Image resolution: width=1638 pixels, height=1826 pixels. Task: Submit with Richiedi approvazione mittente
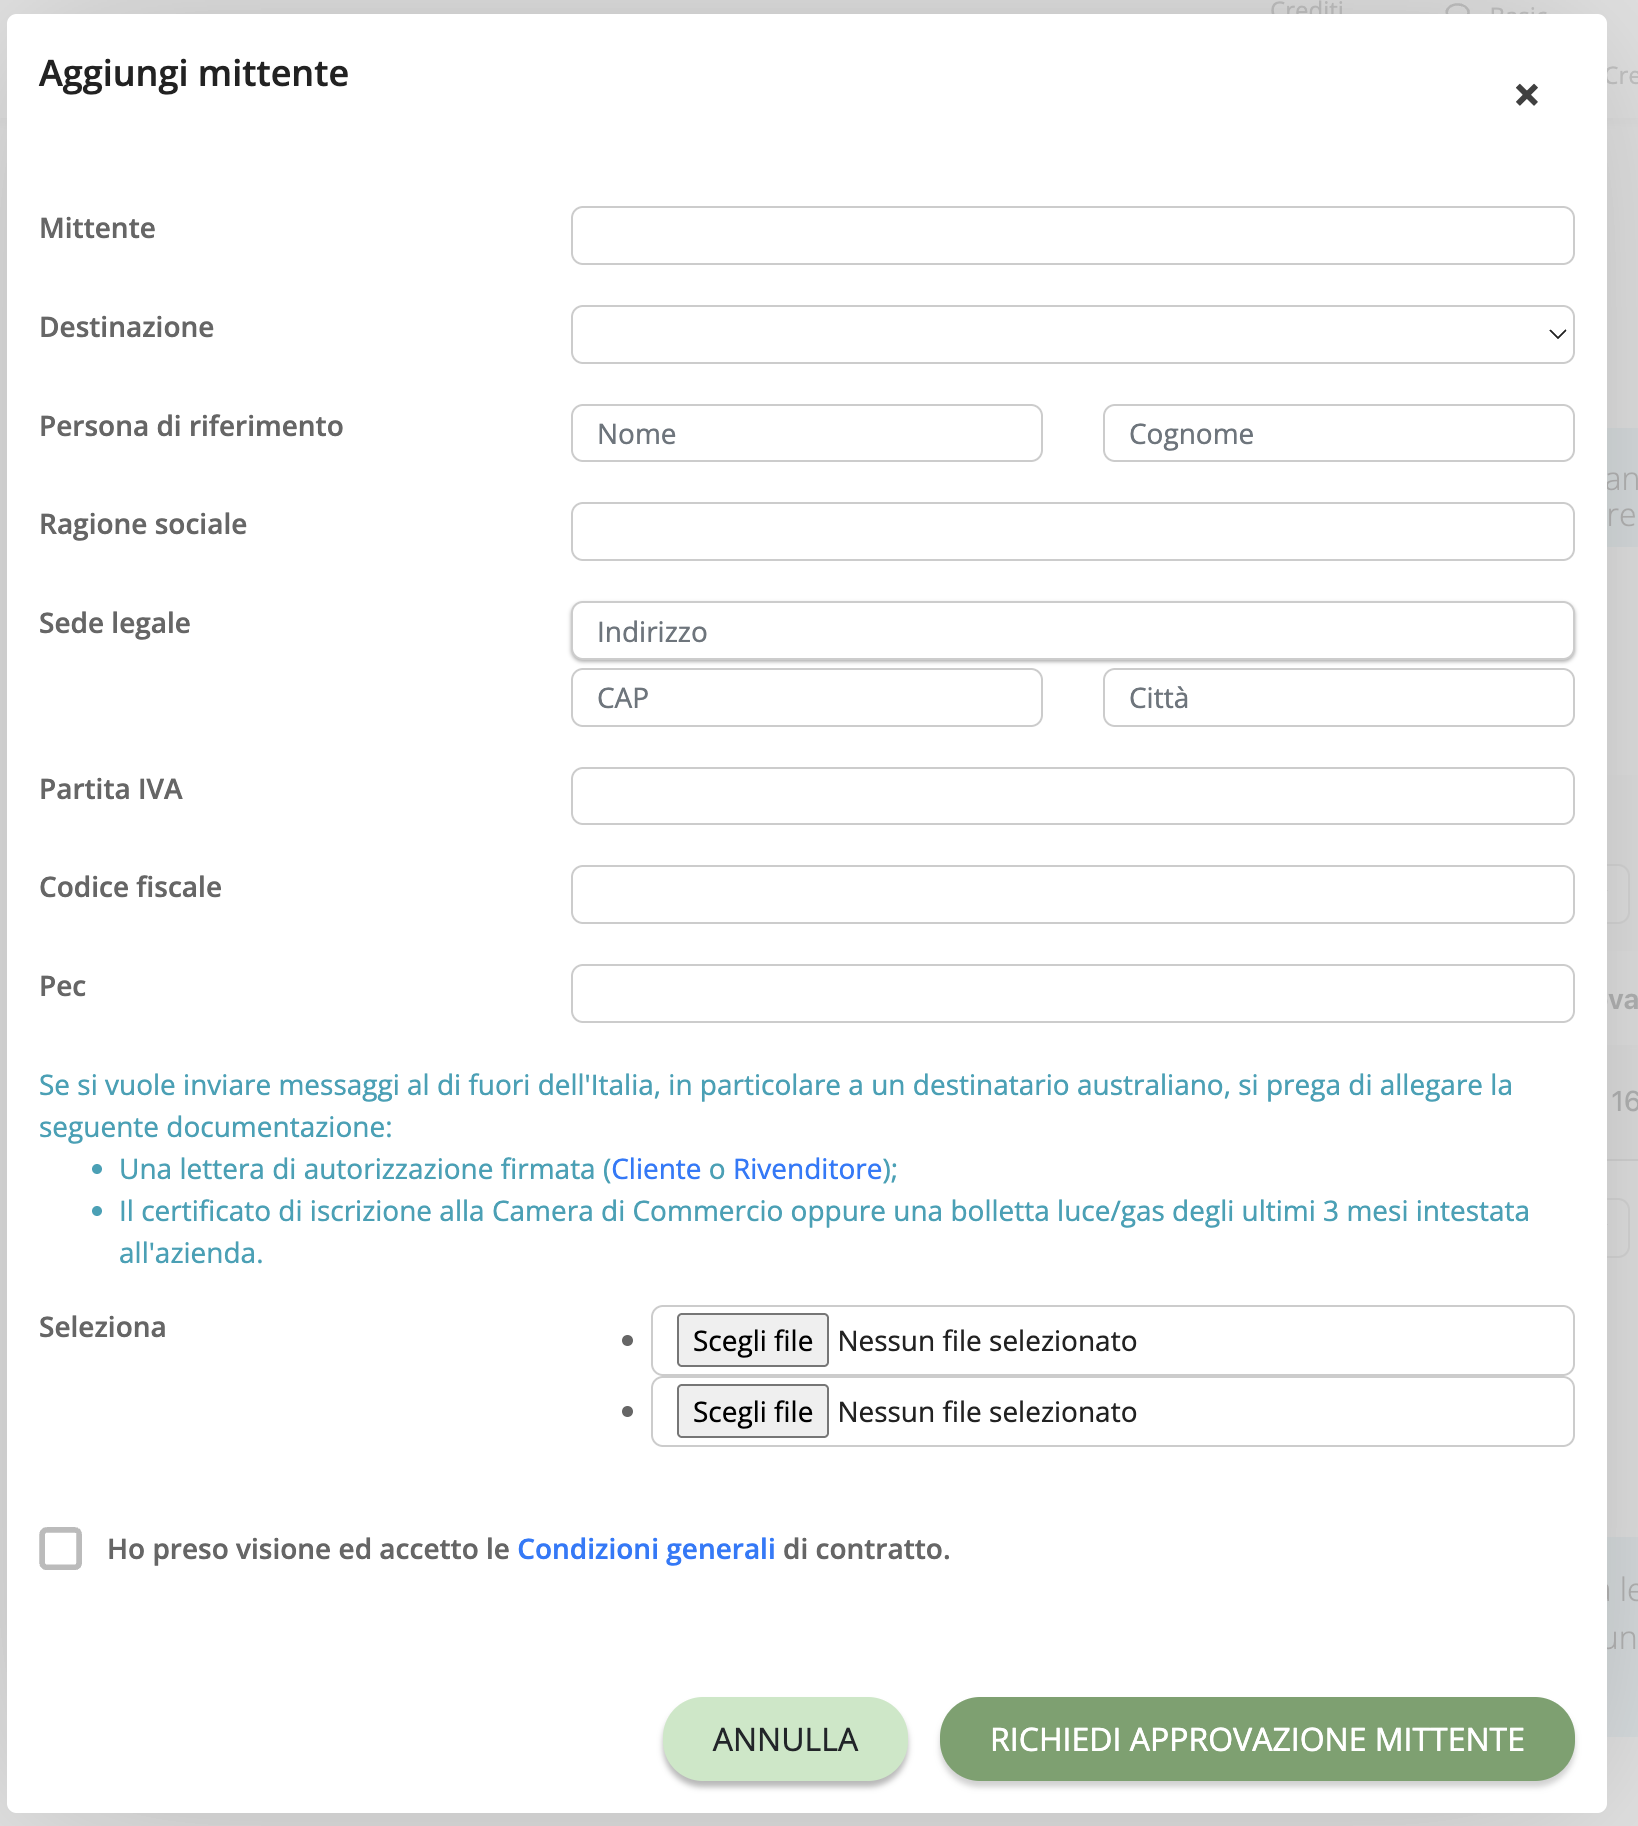[x=1257, y=1739]
